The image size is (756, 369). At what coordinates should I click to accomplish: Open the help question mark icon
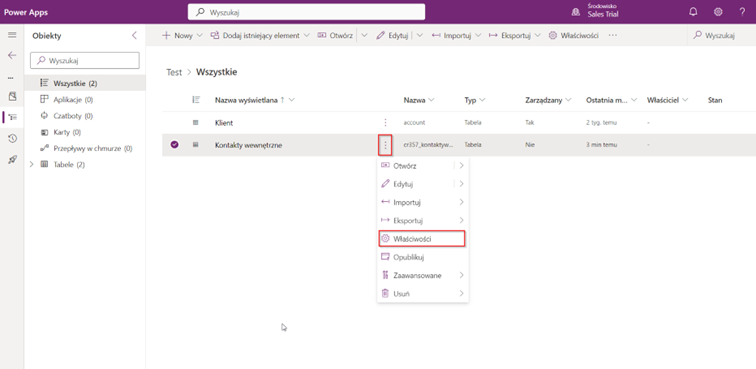click(x=742, y=12)
